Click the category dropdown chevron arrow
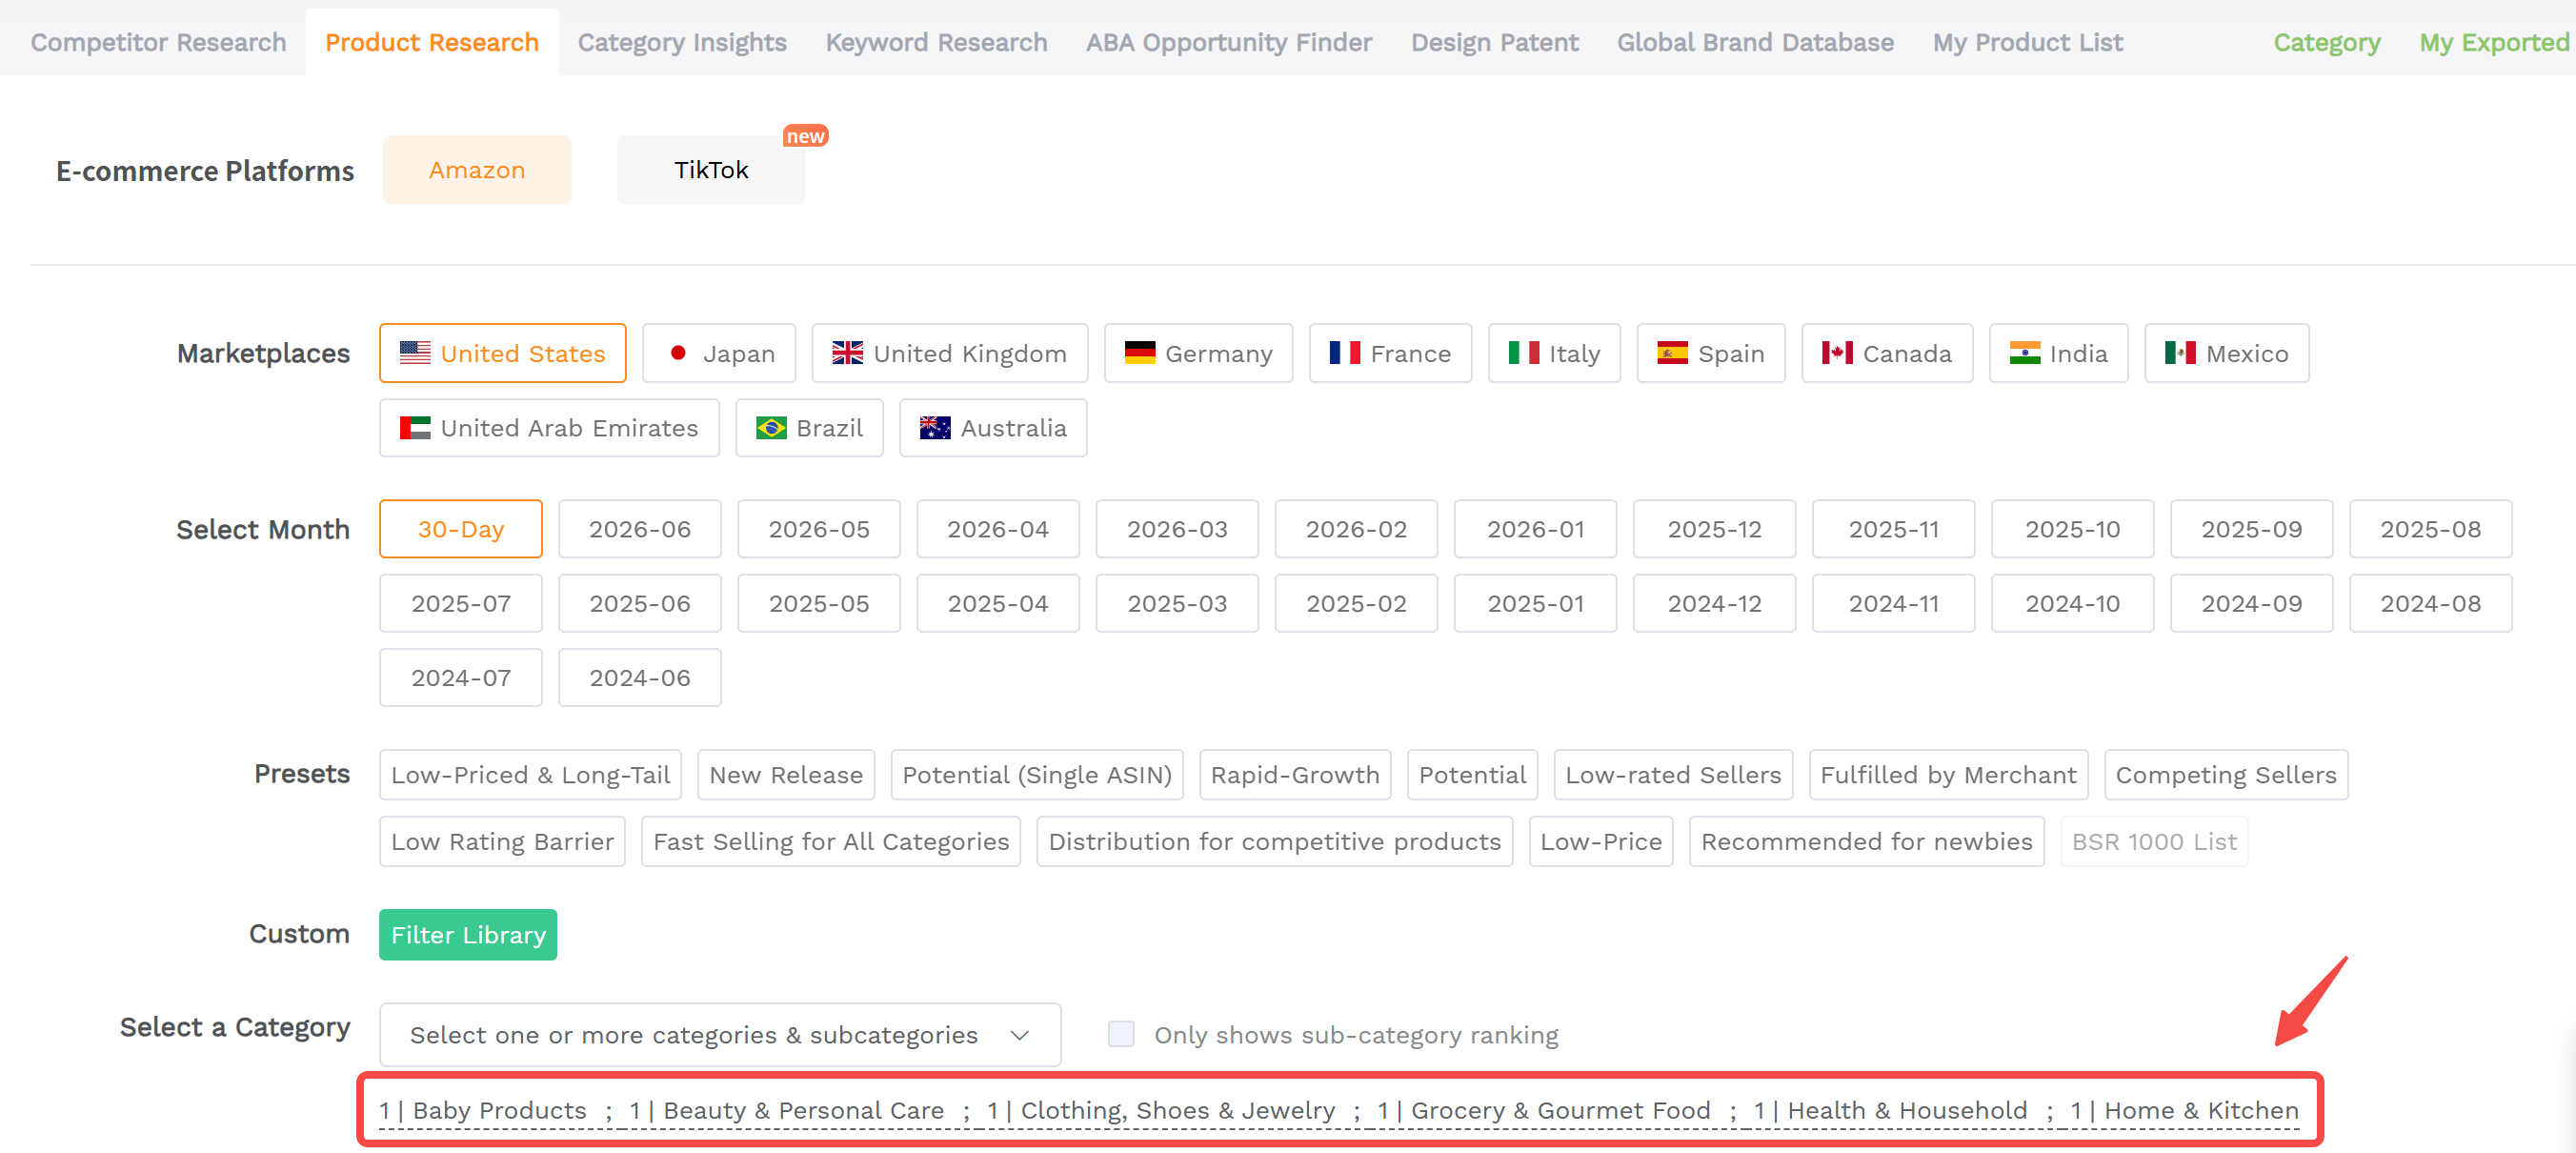 coord(1020,1035)
